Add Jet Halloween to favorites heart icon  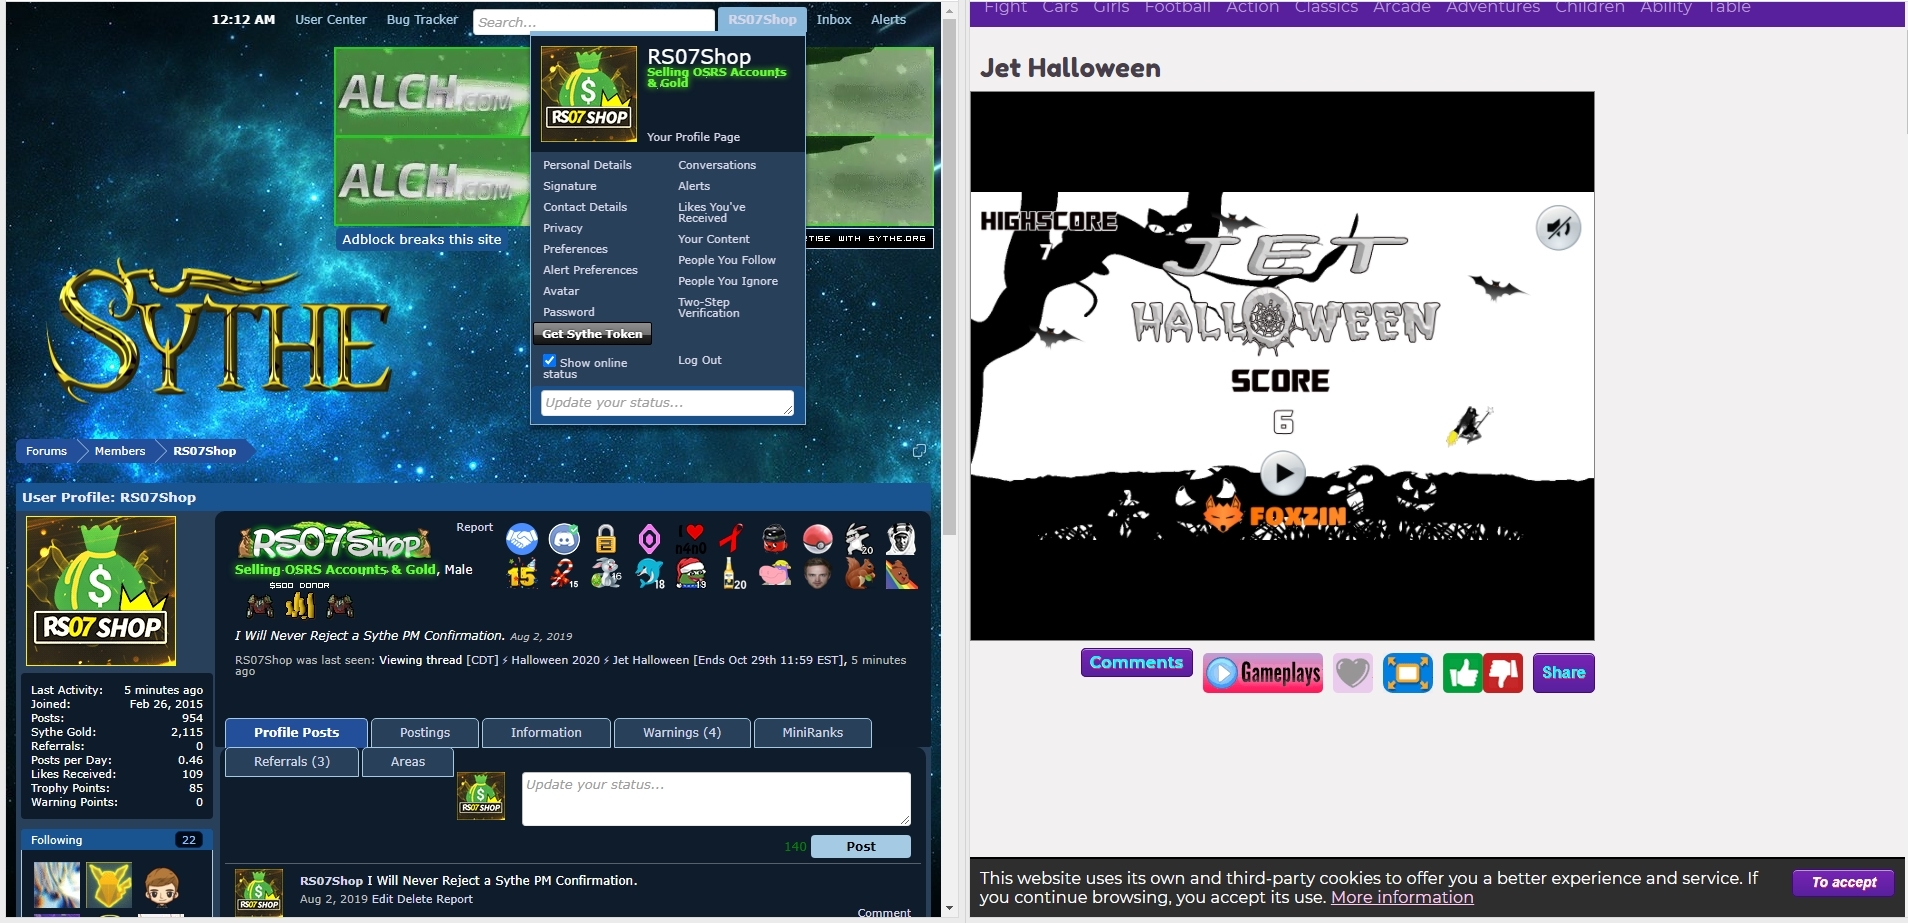(1352, 673)
